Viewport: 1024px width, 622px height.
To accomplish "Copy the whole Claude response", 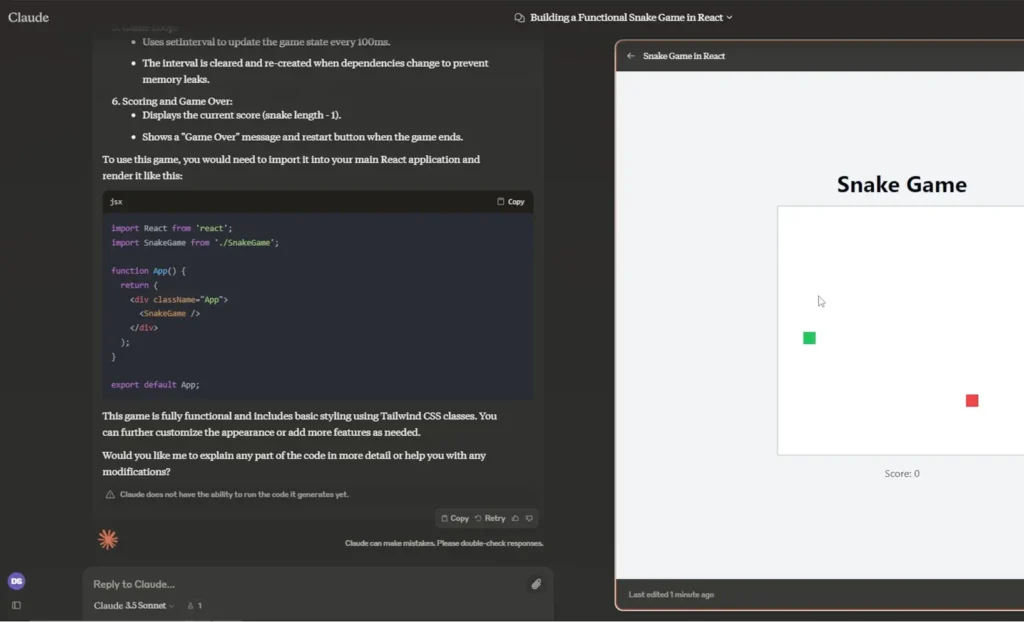I will pos(455,518).
